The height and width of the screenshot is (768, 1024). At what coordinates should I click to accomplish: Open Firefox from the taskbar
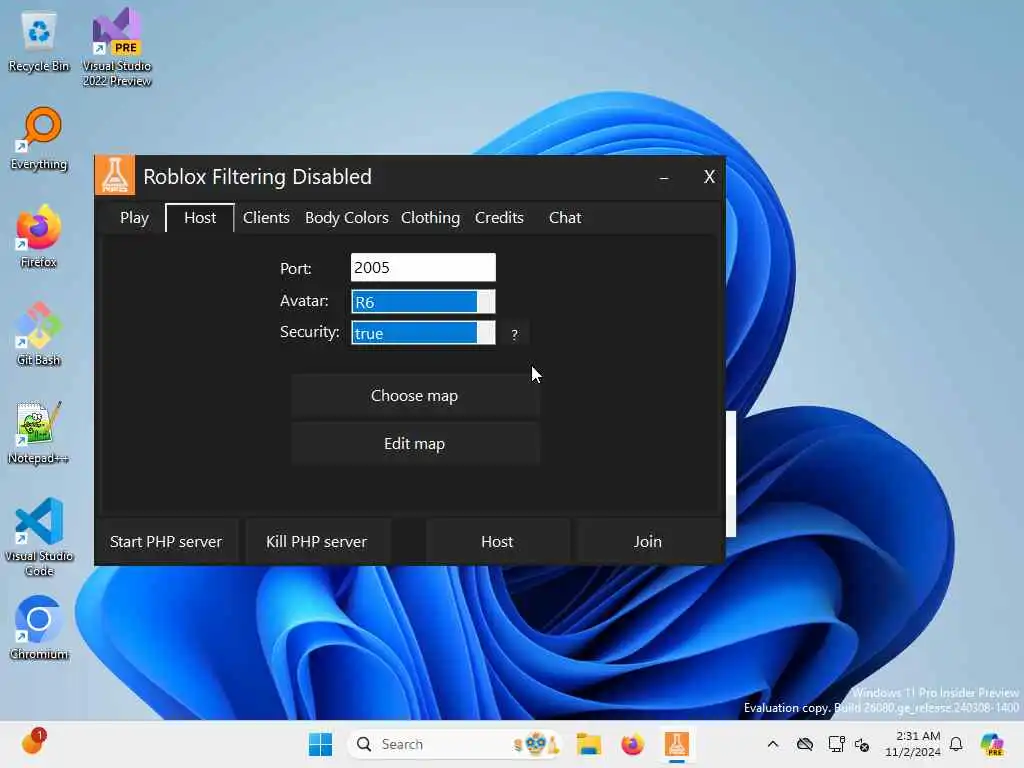click(x=632, y=744)
